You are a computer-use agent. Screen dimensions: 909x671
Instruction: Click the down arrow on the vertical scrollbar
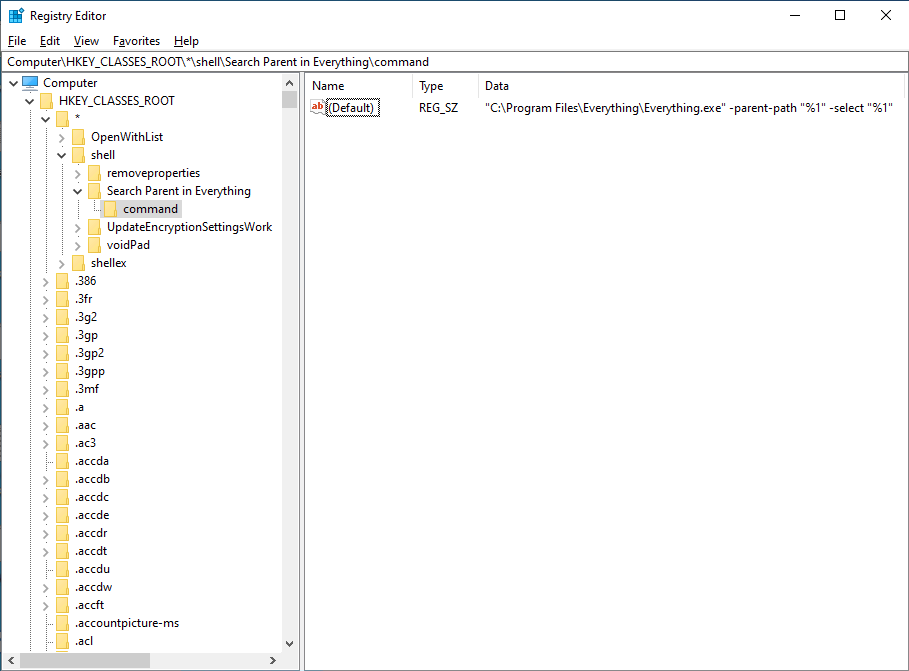(x=290, y=643)
